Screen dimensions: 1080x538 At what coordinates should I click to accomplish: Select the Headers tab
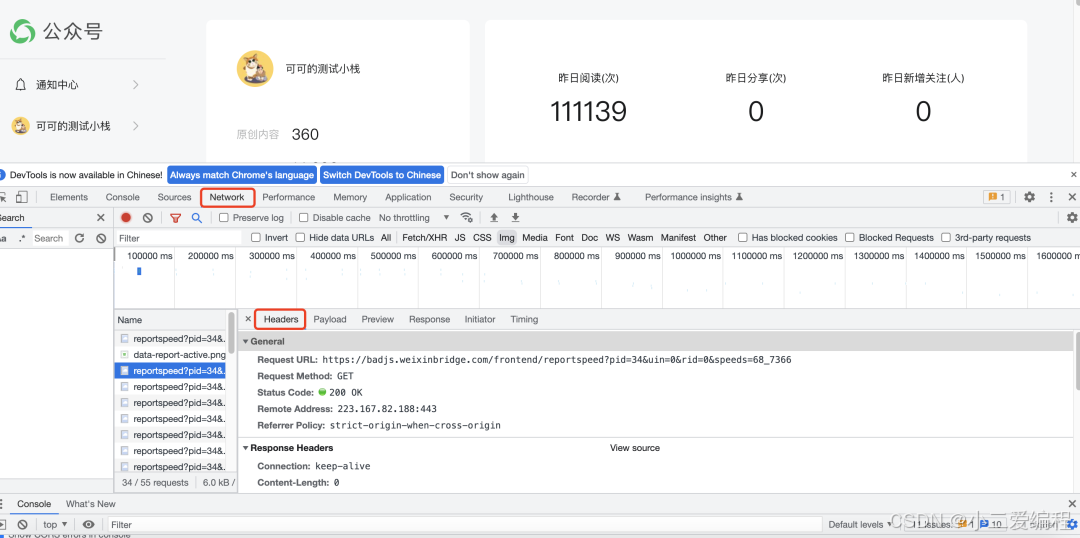click(281, 319)
